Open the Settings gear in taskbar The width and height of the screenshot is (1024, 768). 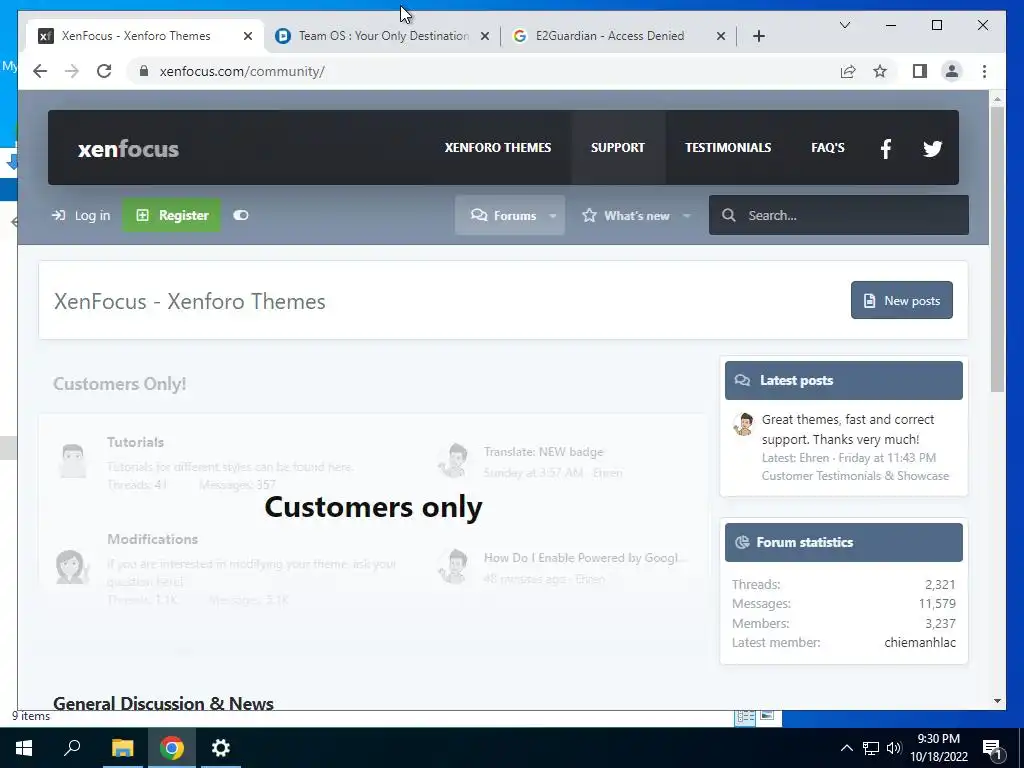coord(221,748)
